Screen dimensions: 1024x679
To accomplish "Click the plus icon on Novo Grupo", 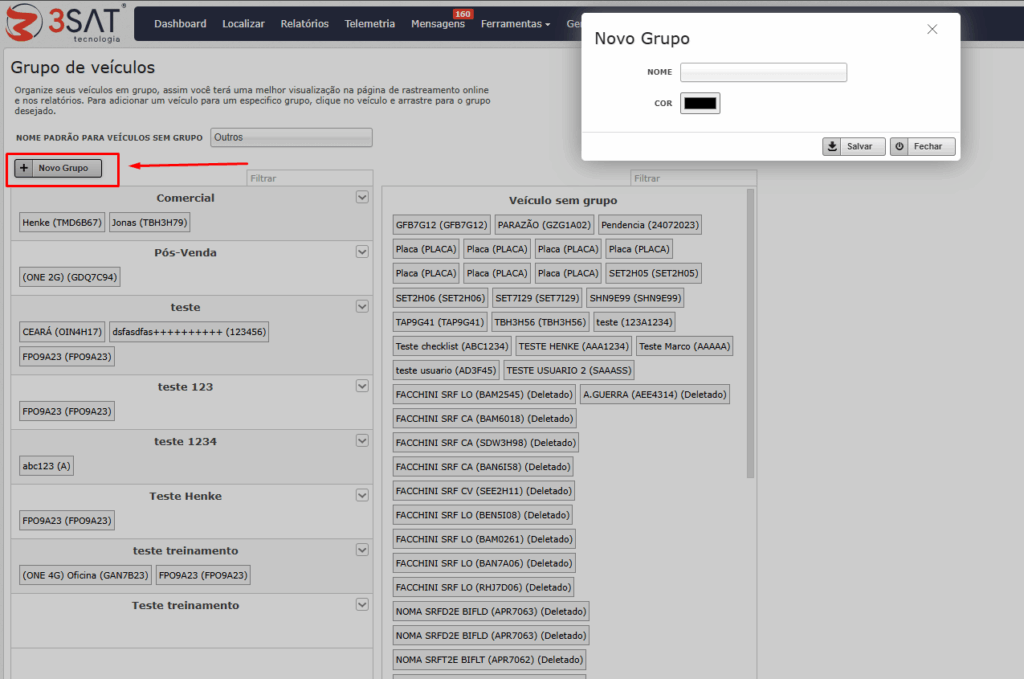I will [25, 168].
